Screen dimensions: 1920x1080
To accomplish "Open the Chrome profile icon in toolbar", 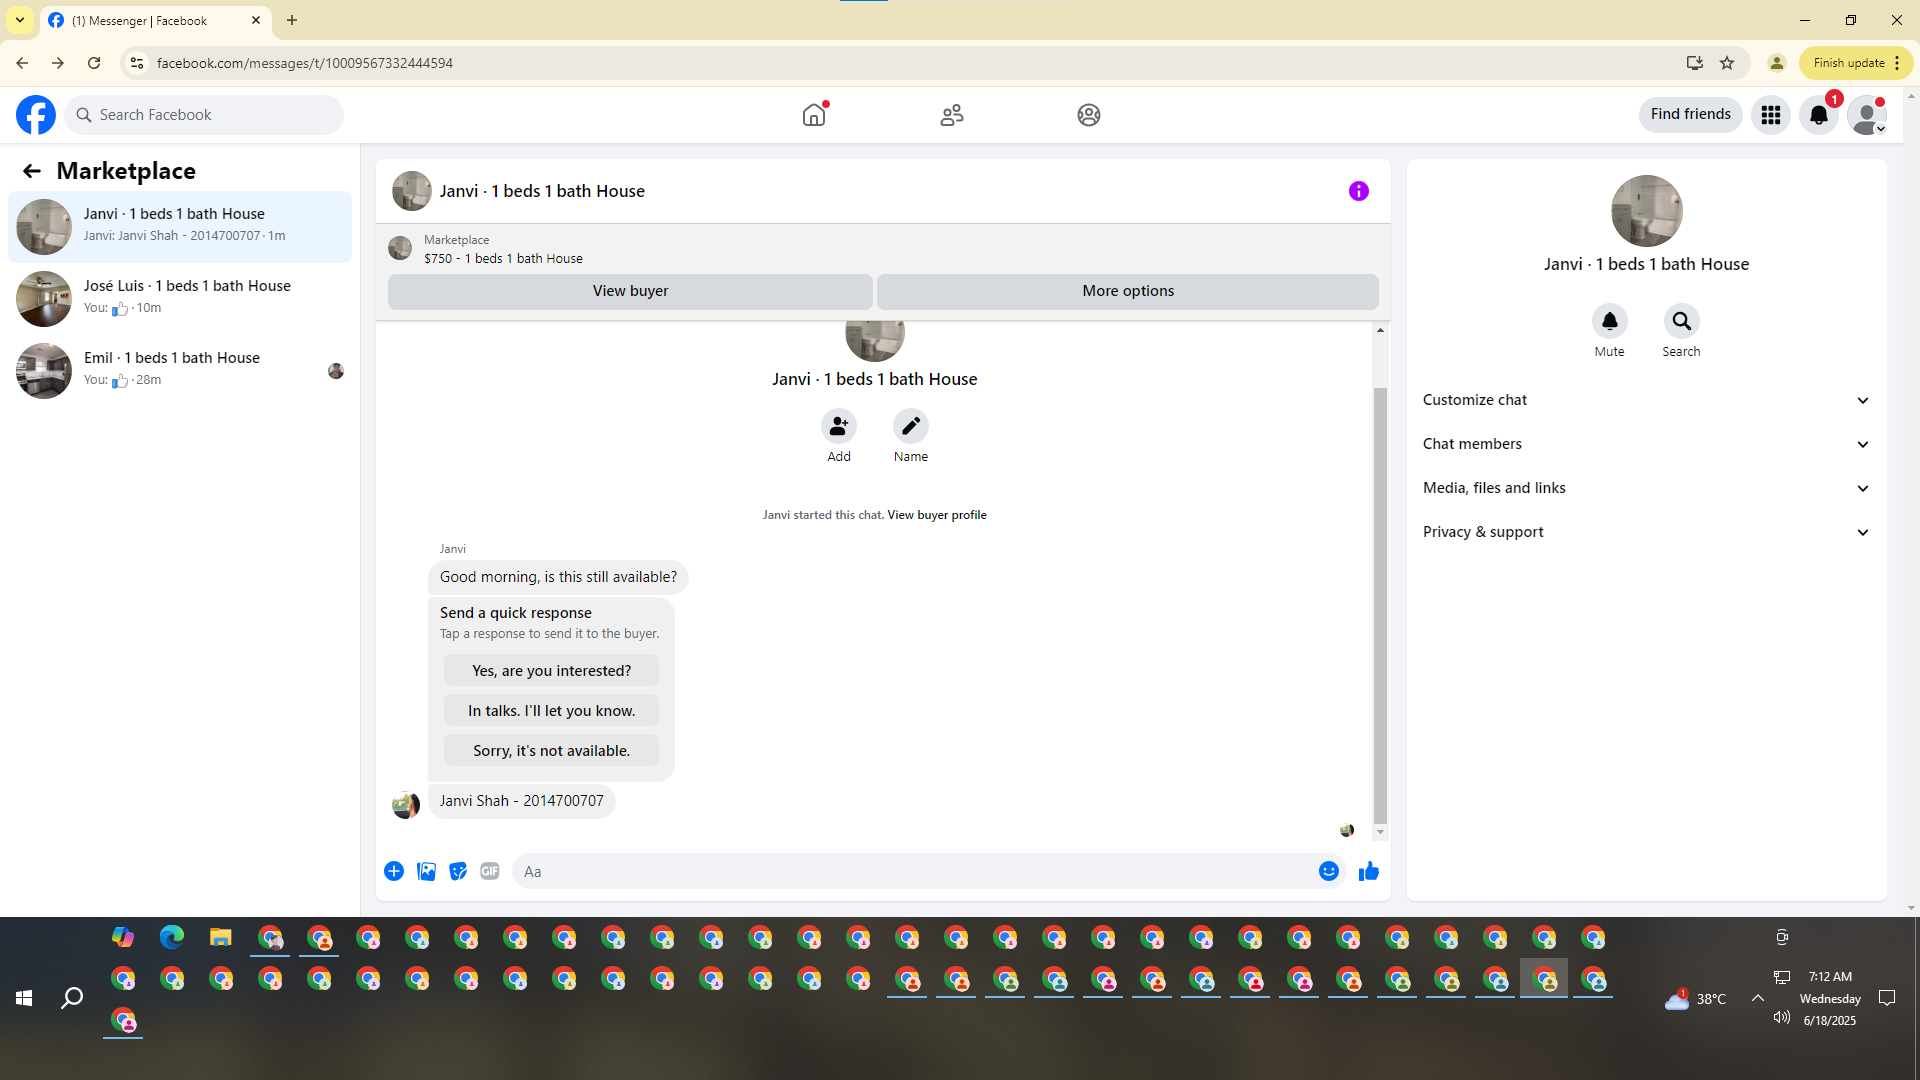I will click(x=1777, y=63).
